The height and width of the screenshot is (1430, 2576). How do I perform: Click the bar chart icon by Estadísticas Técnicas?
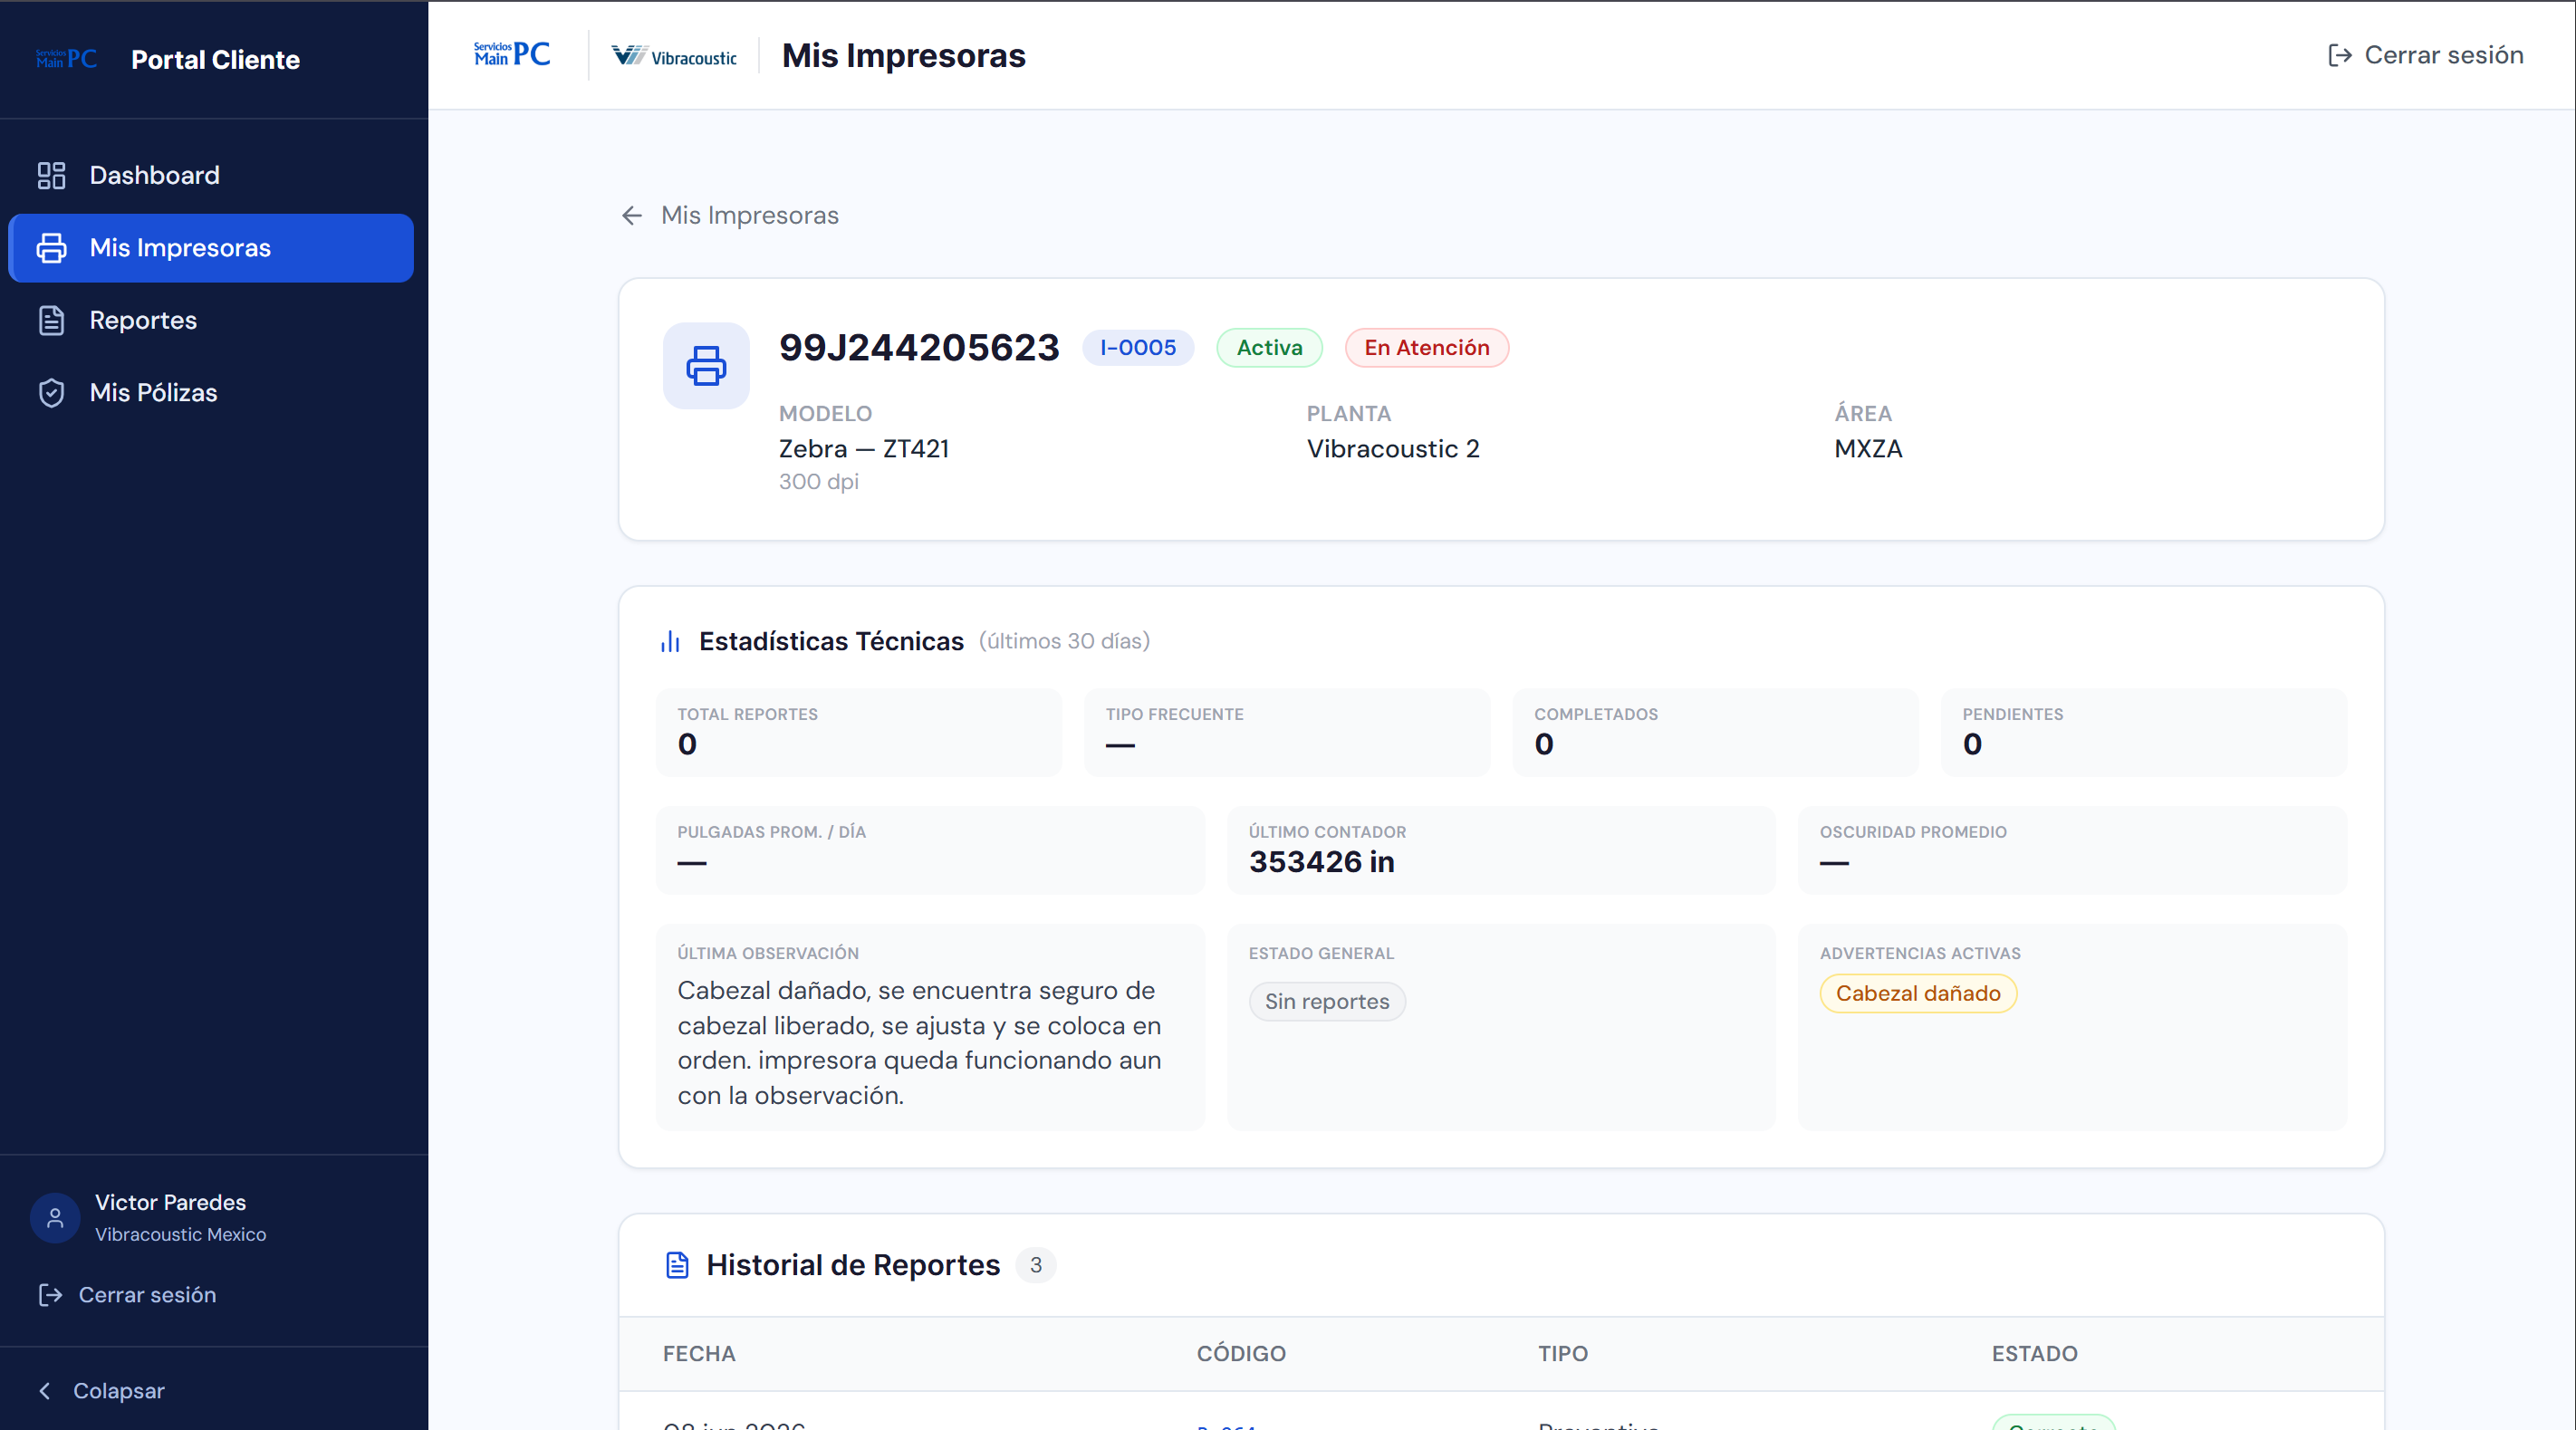coord(670,641)
